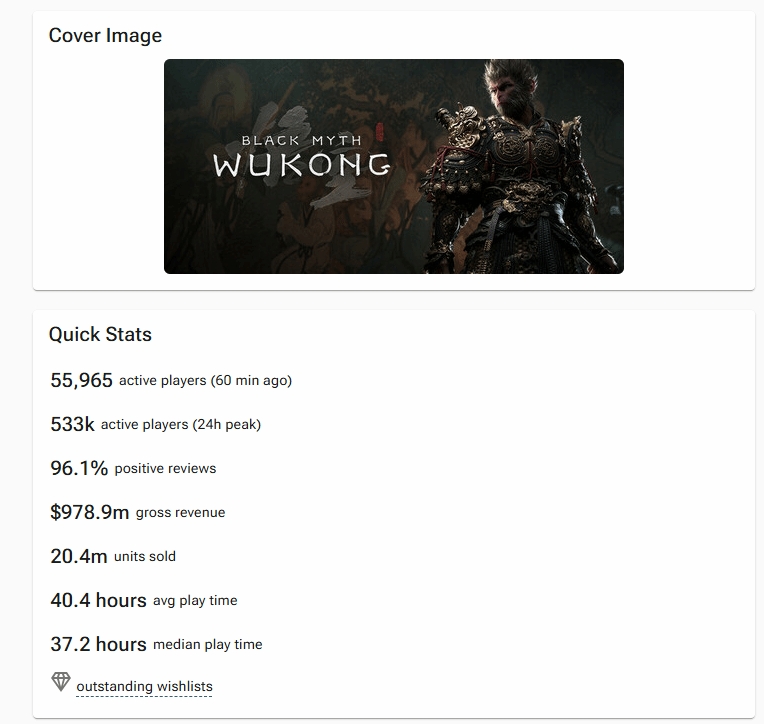Click the active players (24h peak) label

click(180, 424)
